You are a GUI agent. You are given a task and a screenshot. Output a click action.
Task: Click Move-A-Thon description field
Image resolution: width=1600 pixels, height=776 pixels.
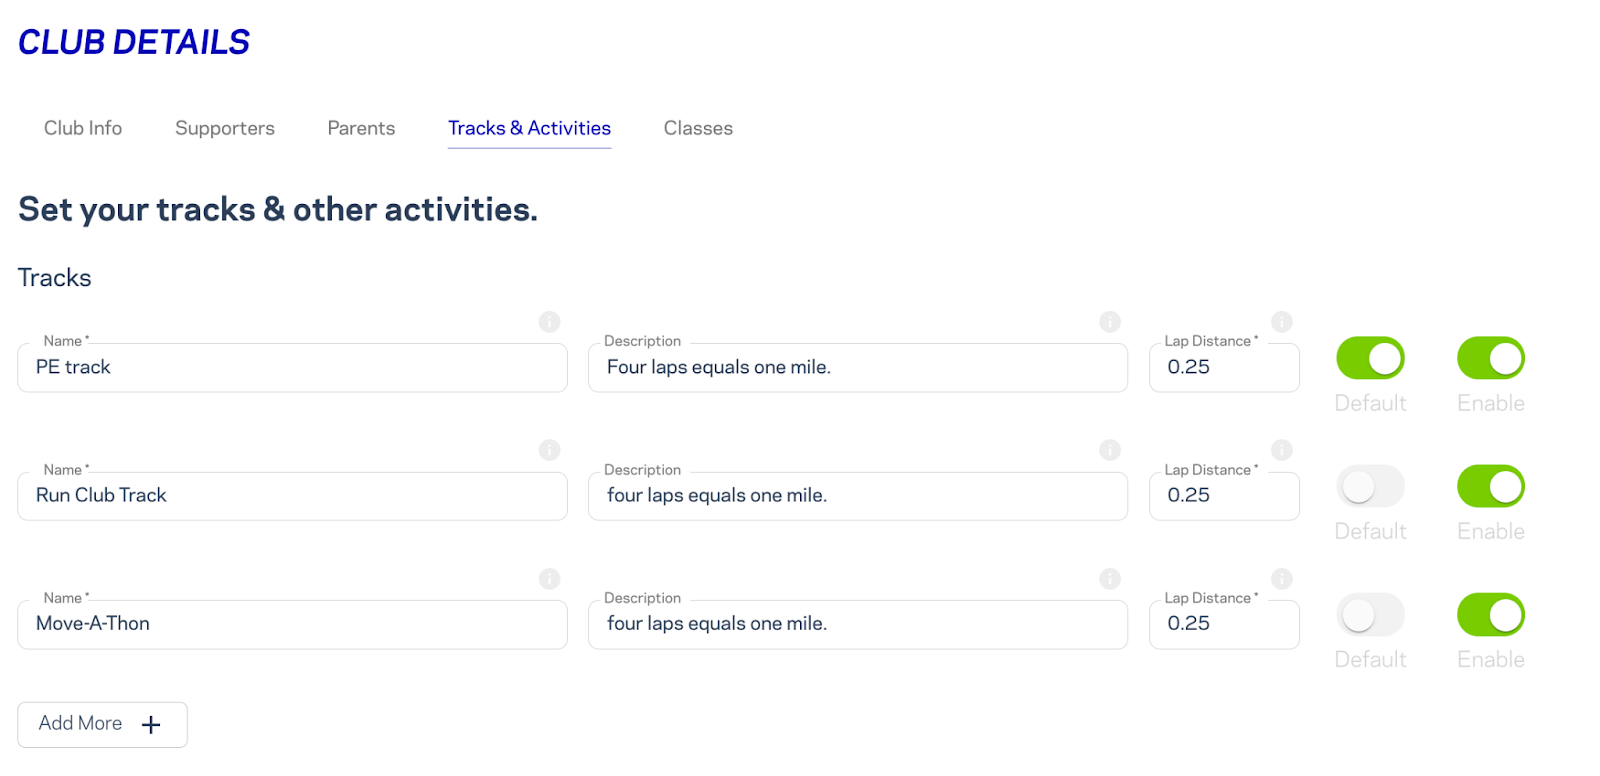point(858,624)
